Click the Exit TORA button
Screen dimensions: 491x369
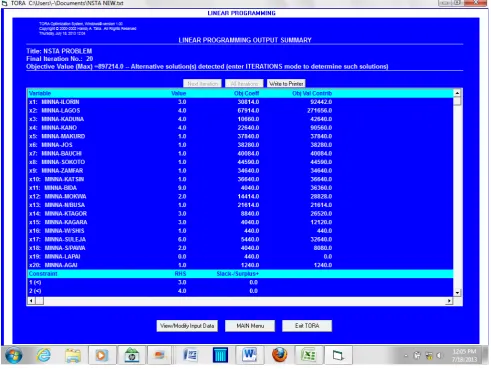[x=307, y=326]
